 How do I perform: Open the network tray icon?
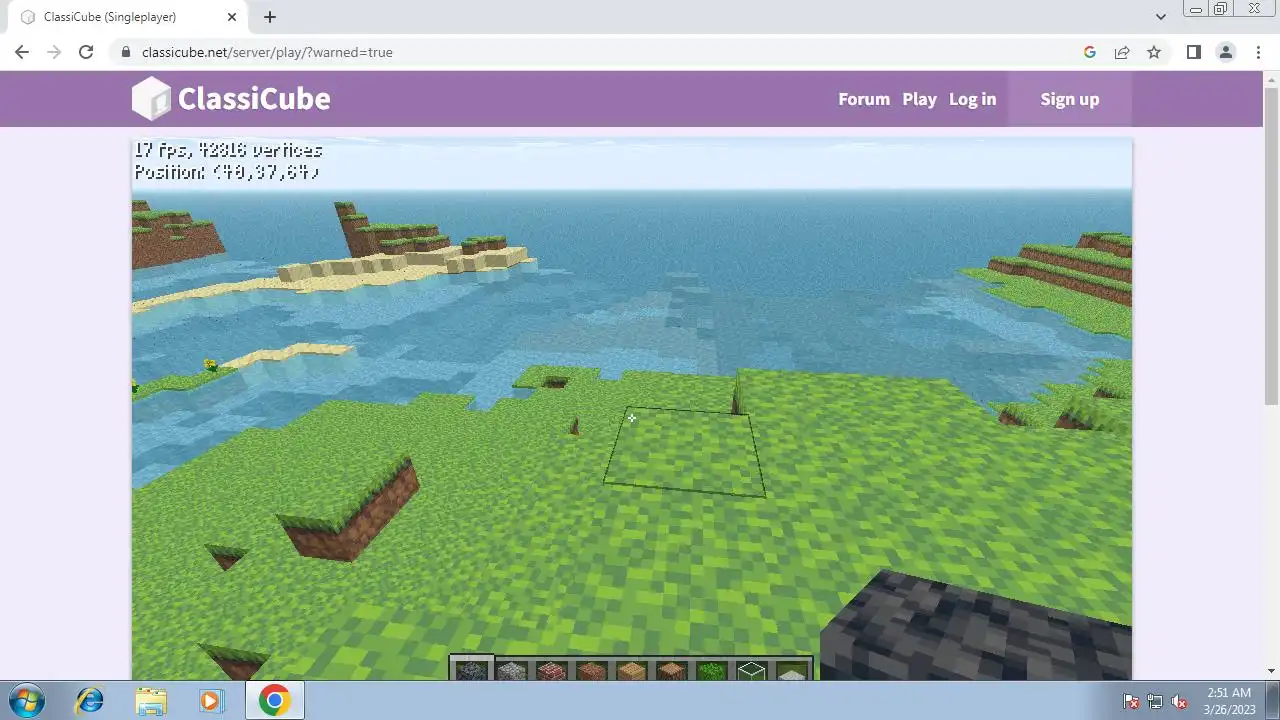click(x=1155, y=701)
